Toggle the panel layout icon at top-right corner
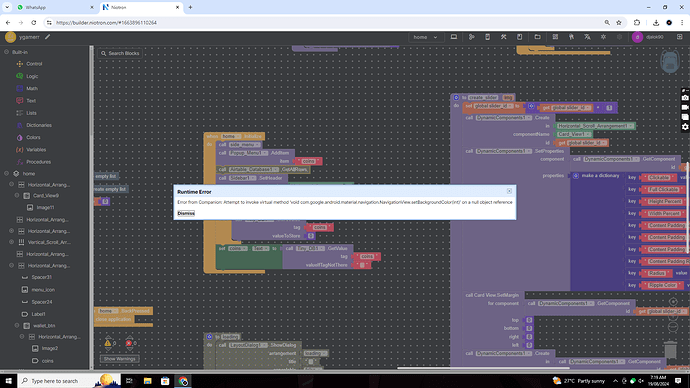Screen dimensions: 690x388 point(679,37)
